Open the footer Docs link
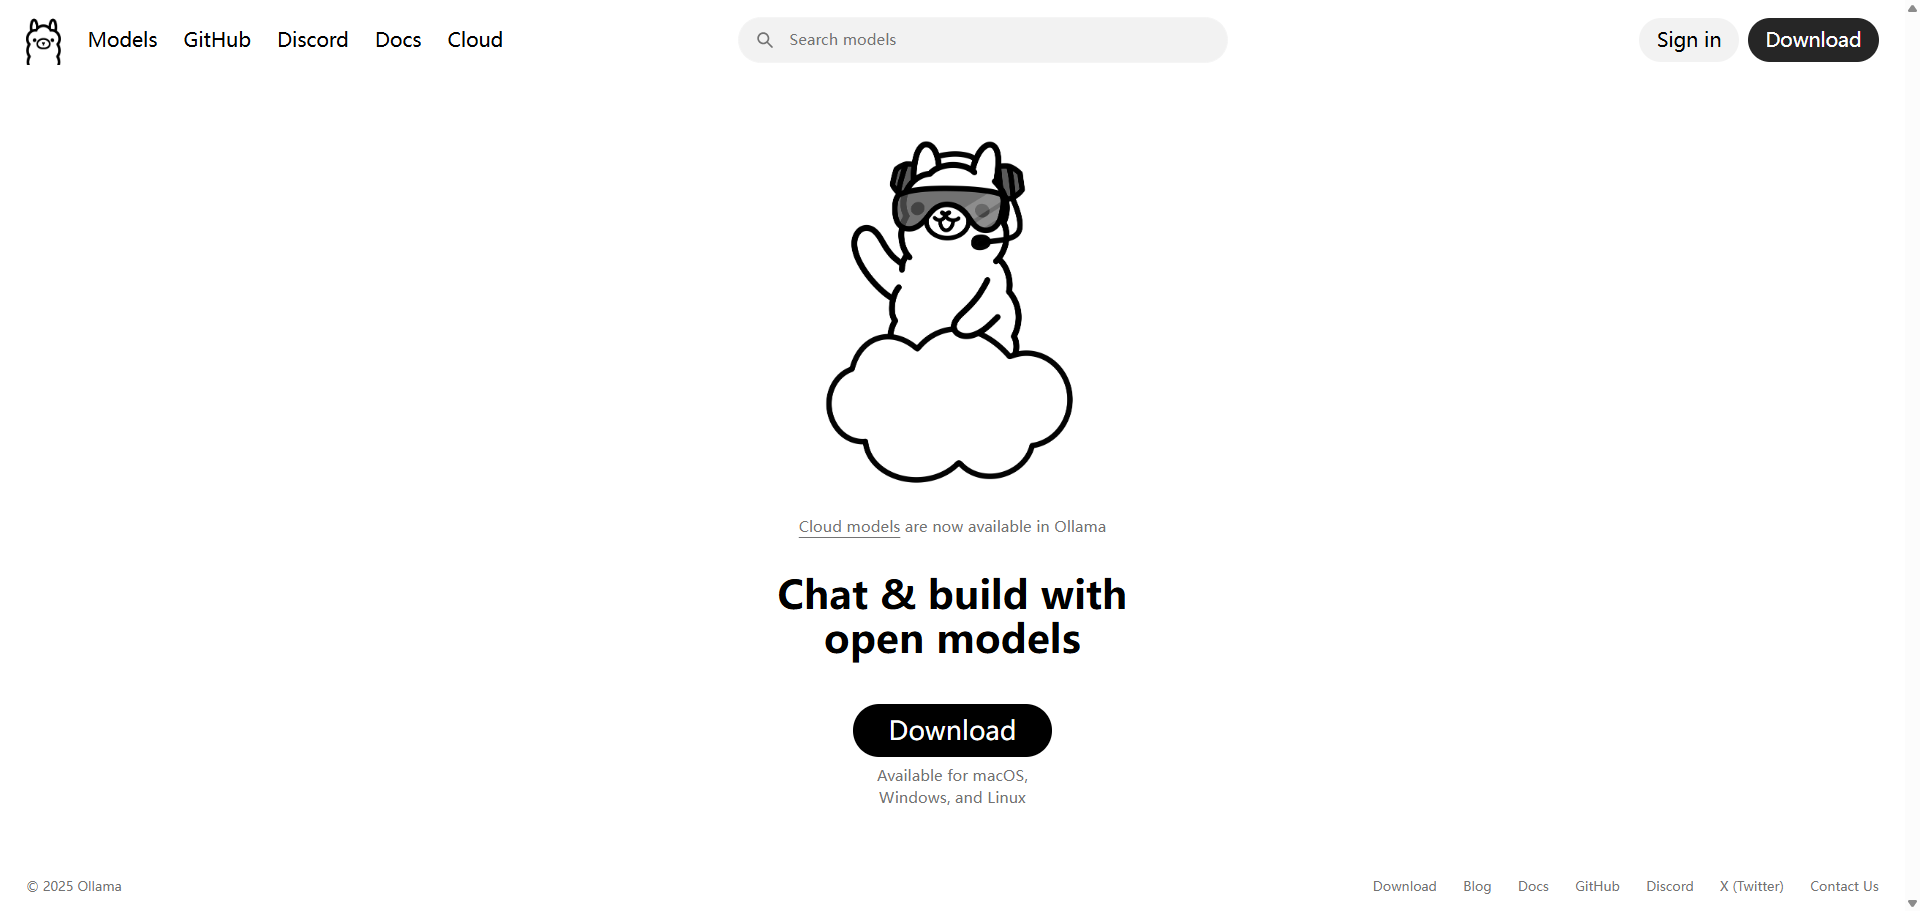 [x=1533, y=886]
